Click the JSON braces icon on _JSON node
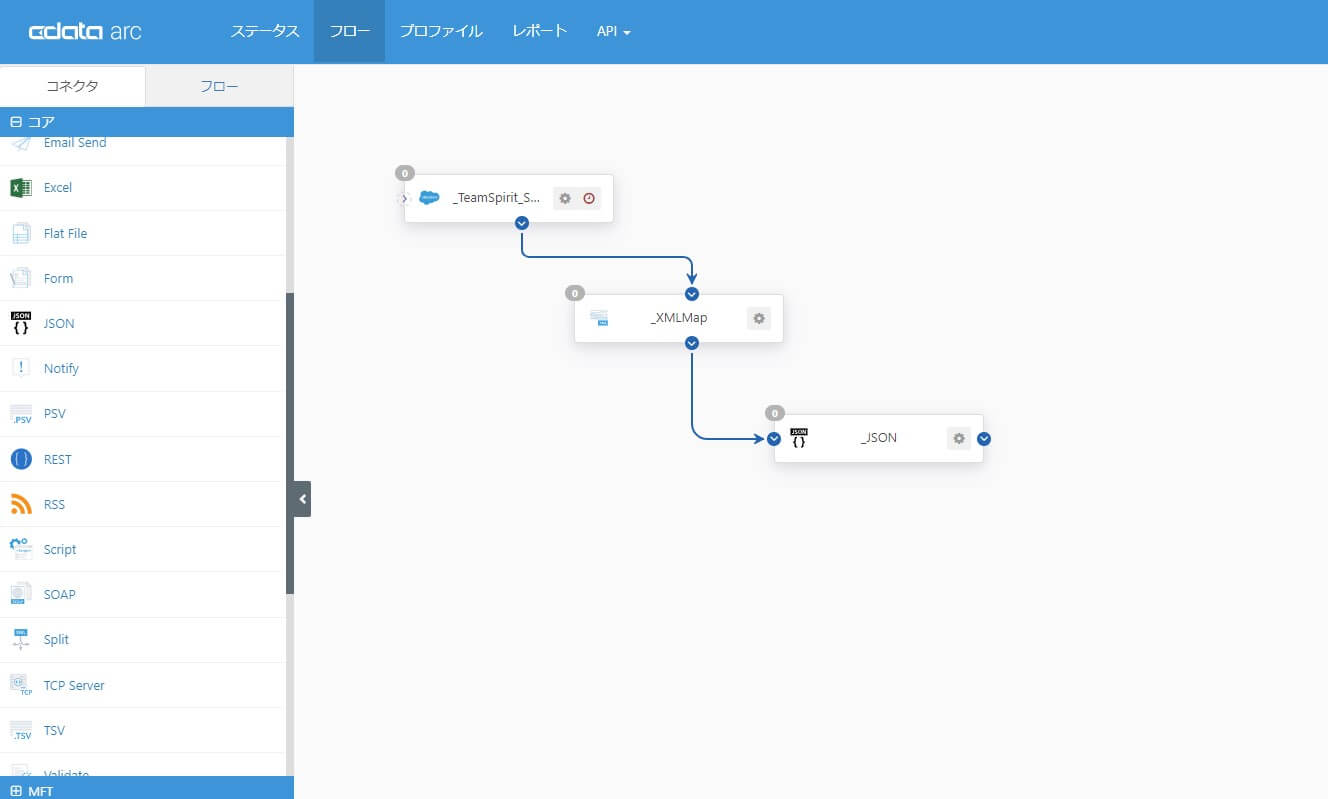The image size is (1328, 799). tap(799, 438)
